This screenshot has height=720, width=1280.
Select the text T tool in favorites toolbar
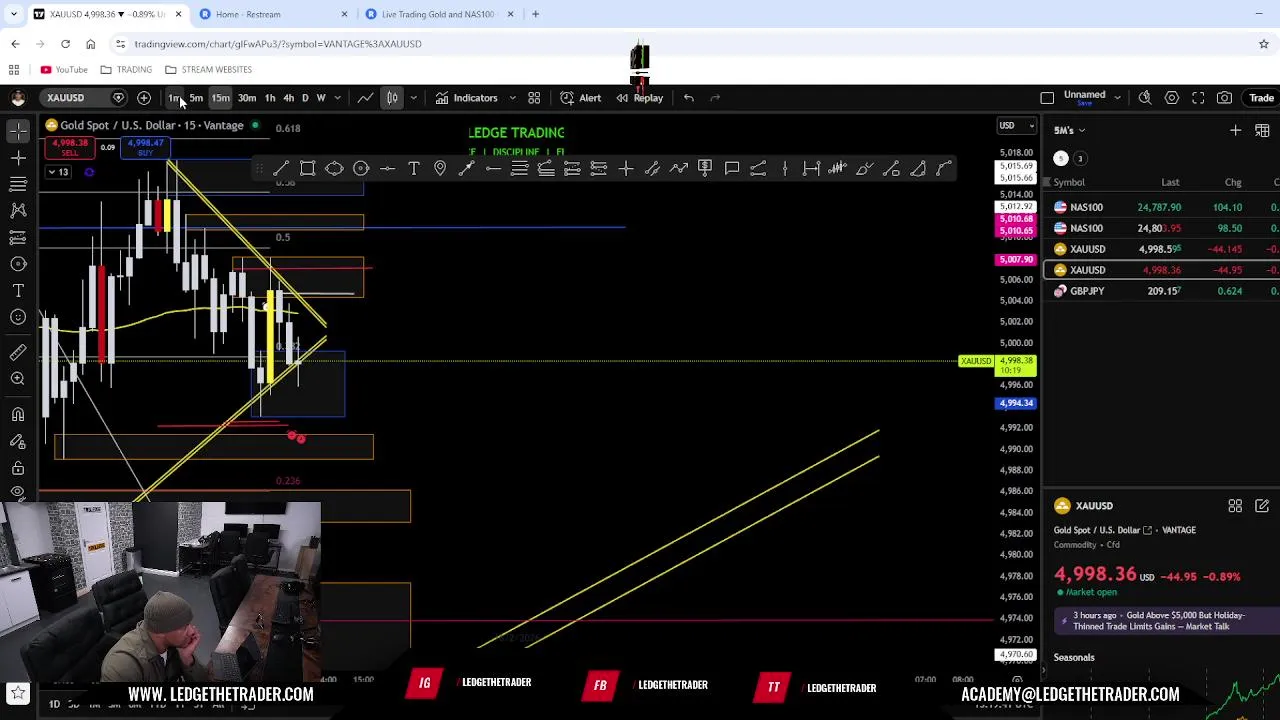(x=414, y=168)
